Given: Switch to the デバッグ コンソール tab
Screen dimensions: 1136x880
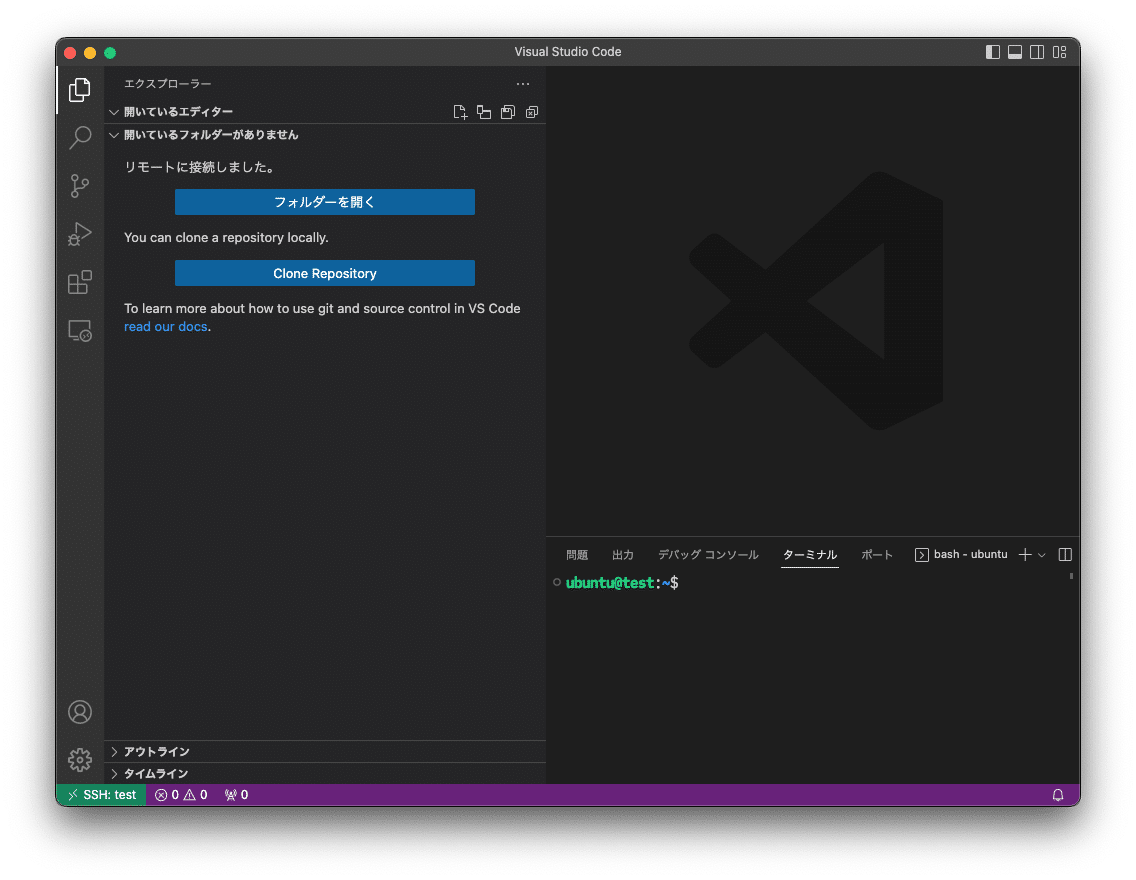Looking at the screenshot, I should point(708,555).
